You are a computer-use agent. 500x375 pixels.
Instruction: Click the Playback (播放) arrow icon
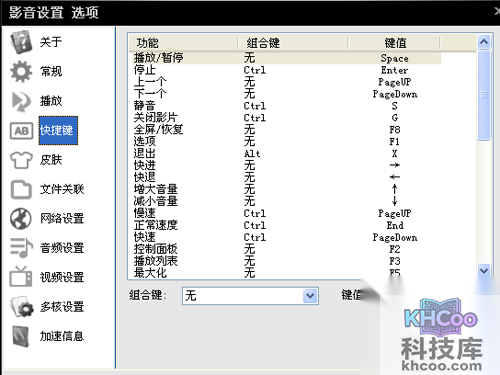pyautogui.click(x=21, y=101)
